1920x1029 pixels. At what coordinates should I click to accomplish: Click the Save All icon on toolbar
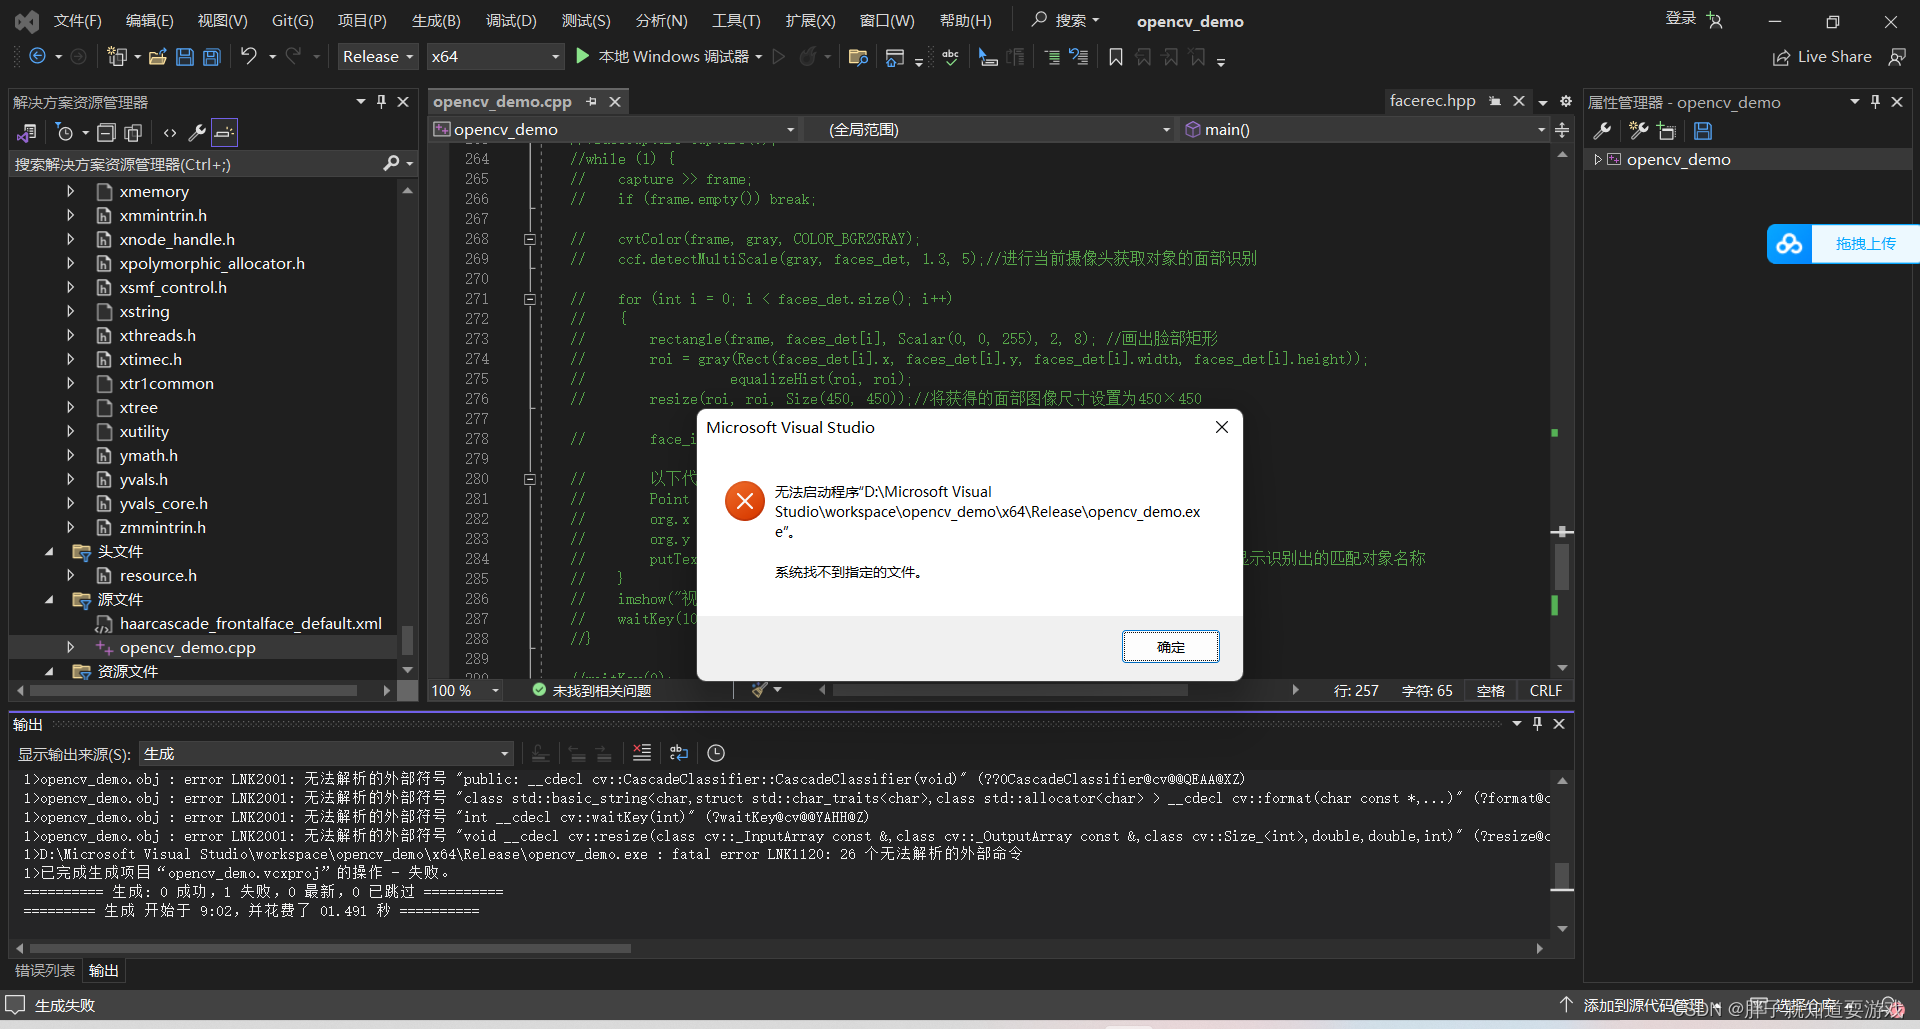point(210,57)
